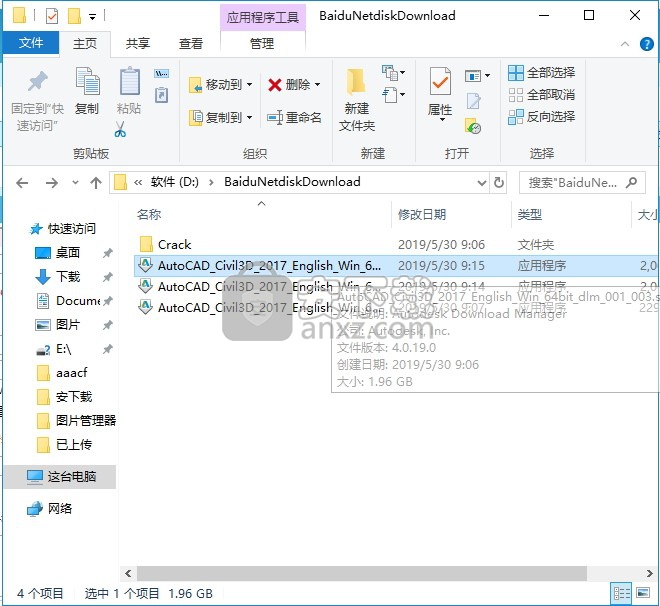Screen dimensions: 660x606
Task: Click the Paste (粘贴) ribbon button
Action: pyautogui.click(x=129, y=91)
